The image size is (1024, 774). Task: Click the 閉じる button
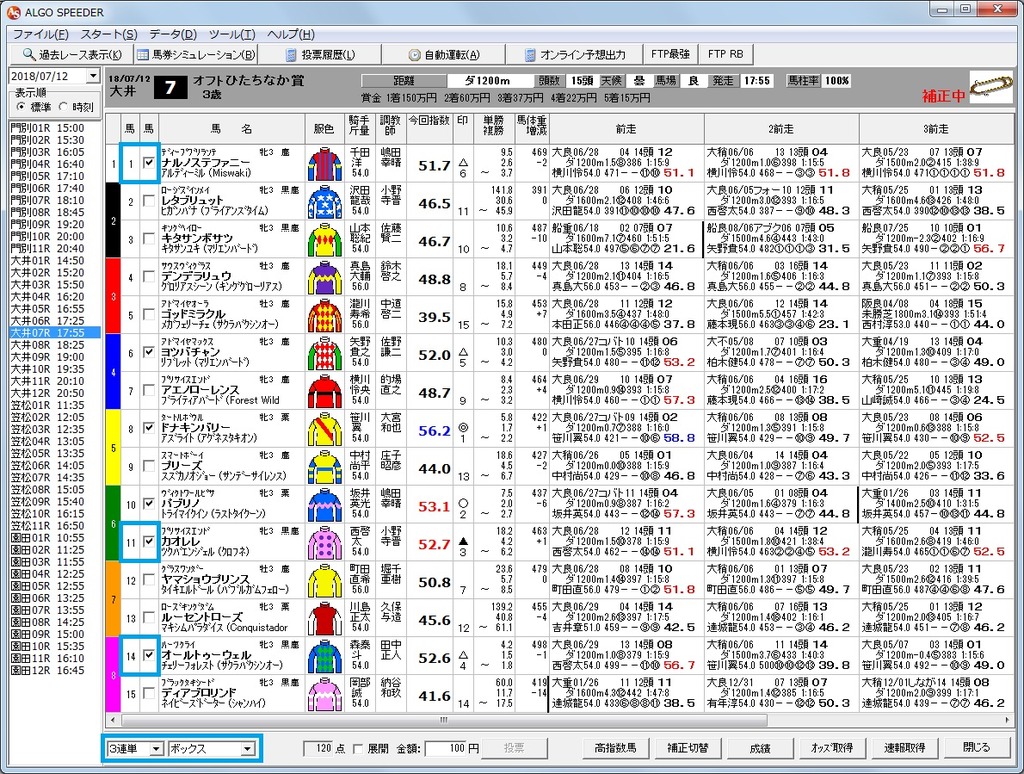976,748
